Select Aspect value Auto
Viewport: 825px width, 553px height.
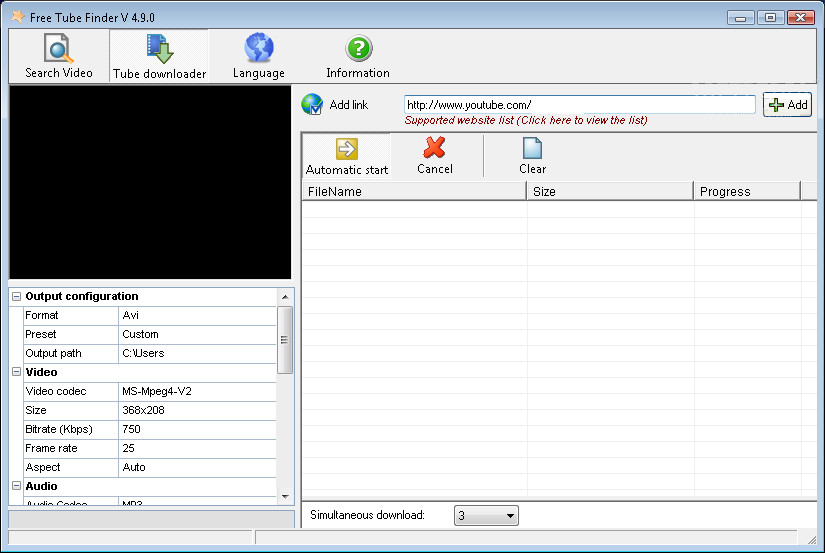197,467
